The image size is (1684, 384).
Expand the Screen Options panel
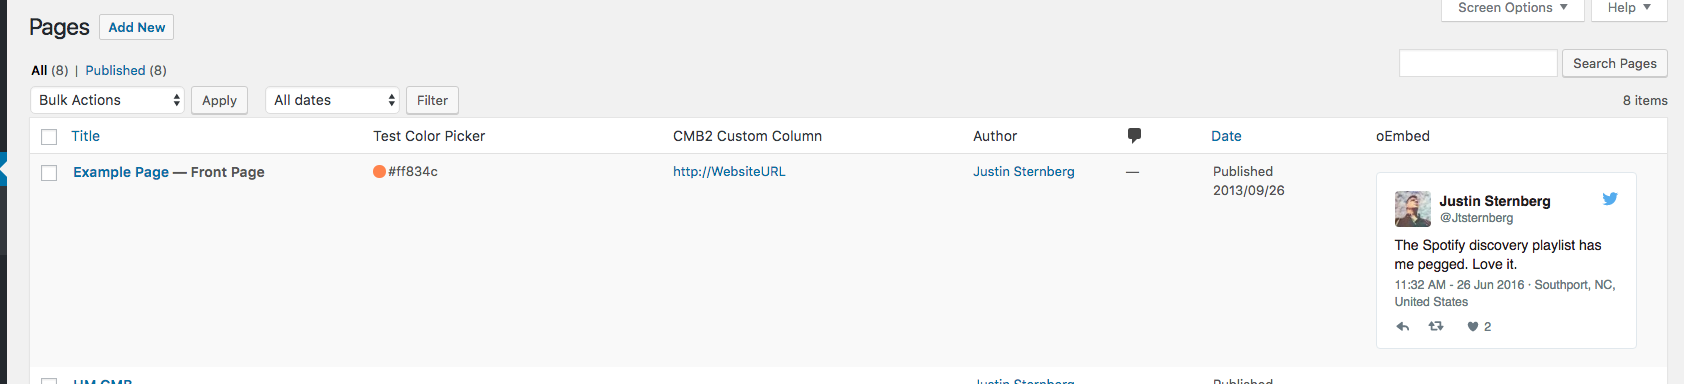point(1513,8)
